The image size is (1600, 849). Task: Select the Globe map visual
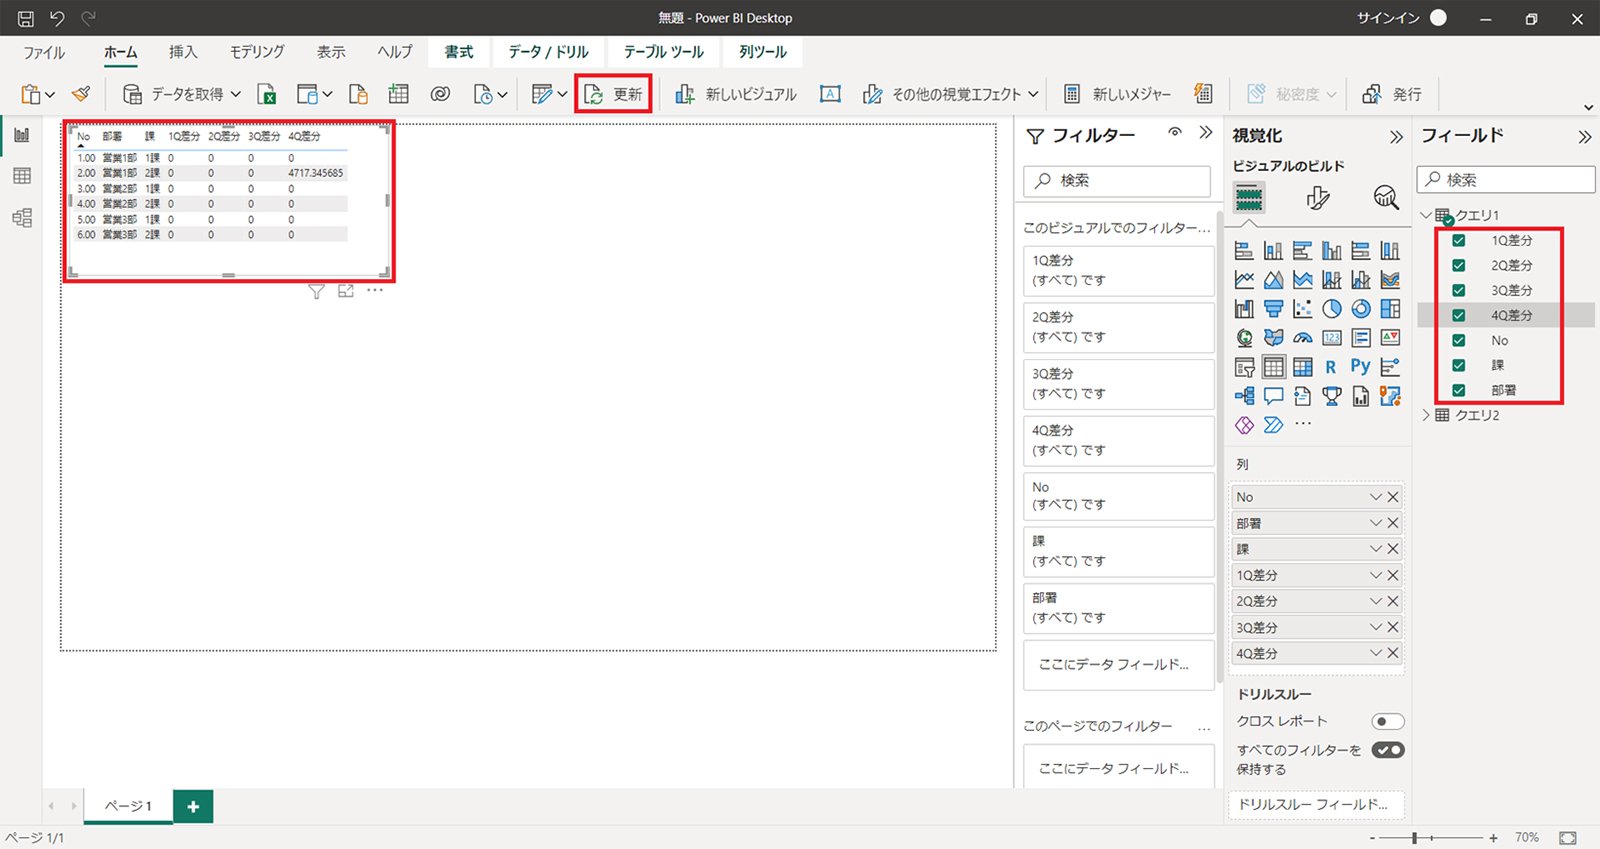(x=1244, y=338)
